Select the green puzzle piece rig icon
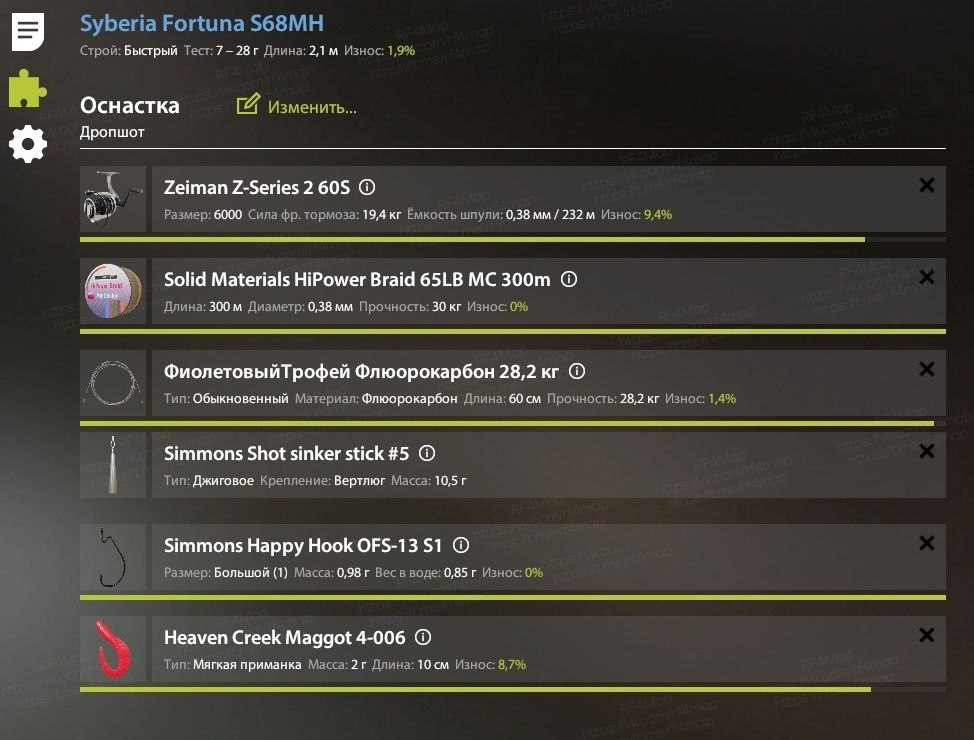The height and width of the screenshot is (740, 974). 27,88
